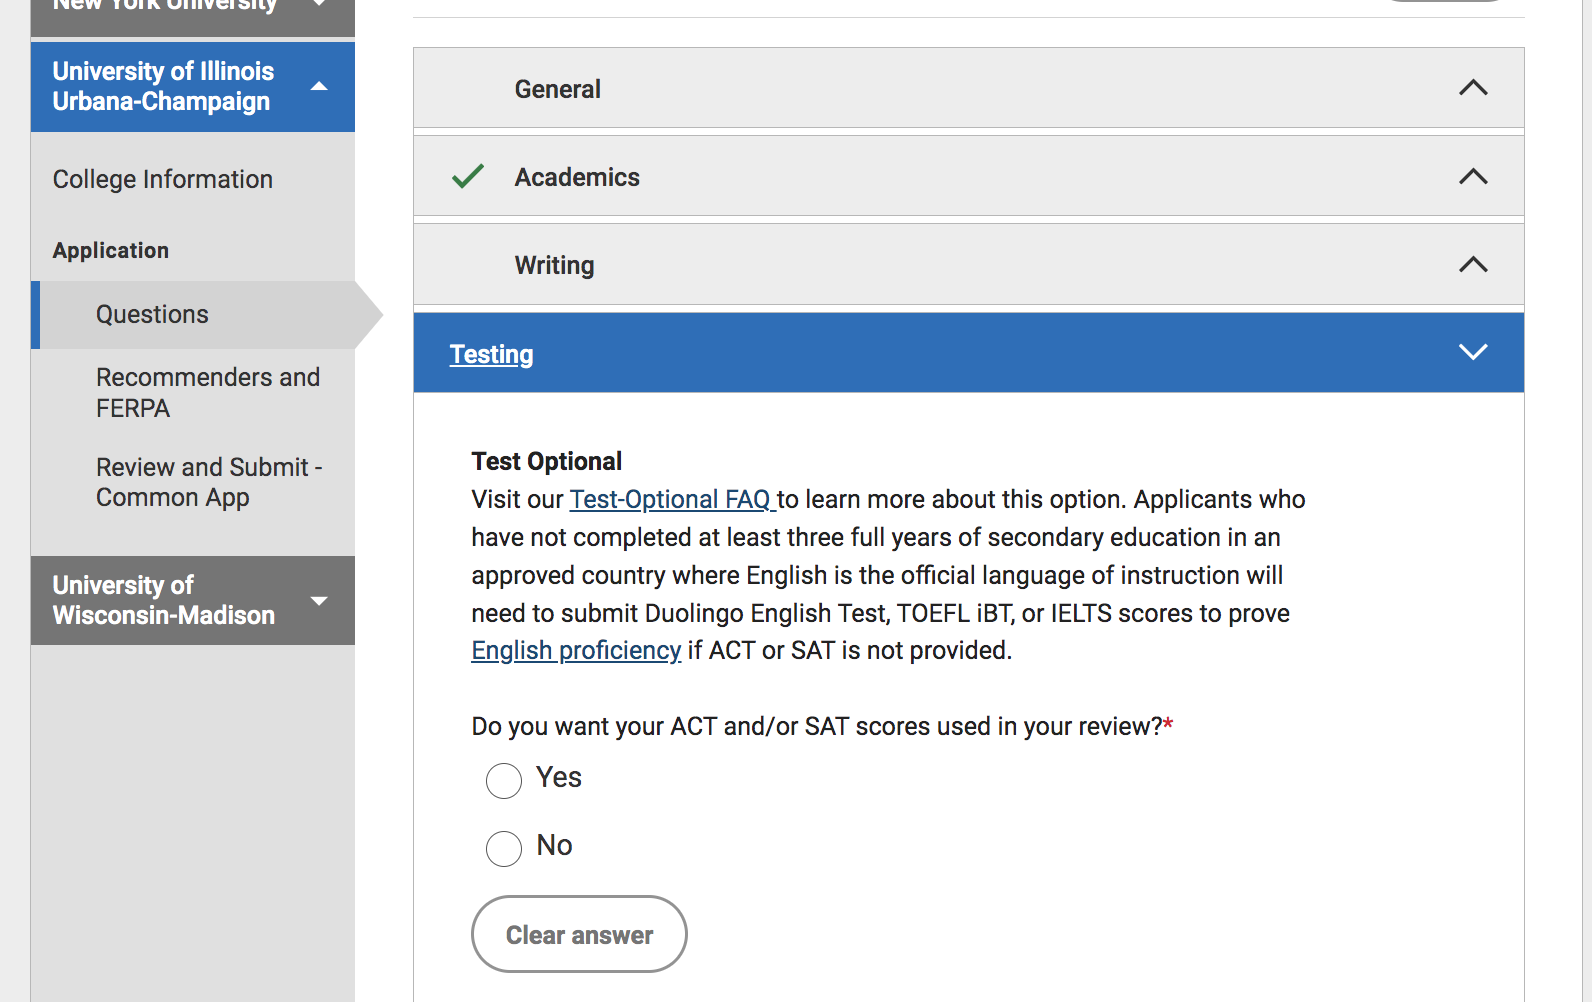Image resolution: width=1592 pixels, height=1002 pixels.
Task: Go to College Information
Action: coord(163,179)
